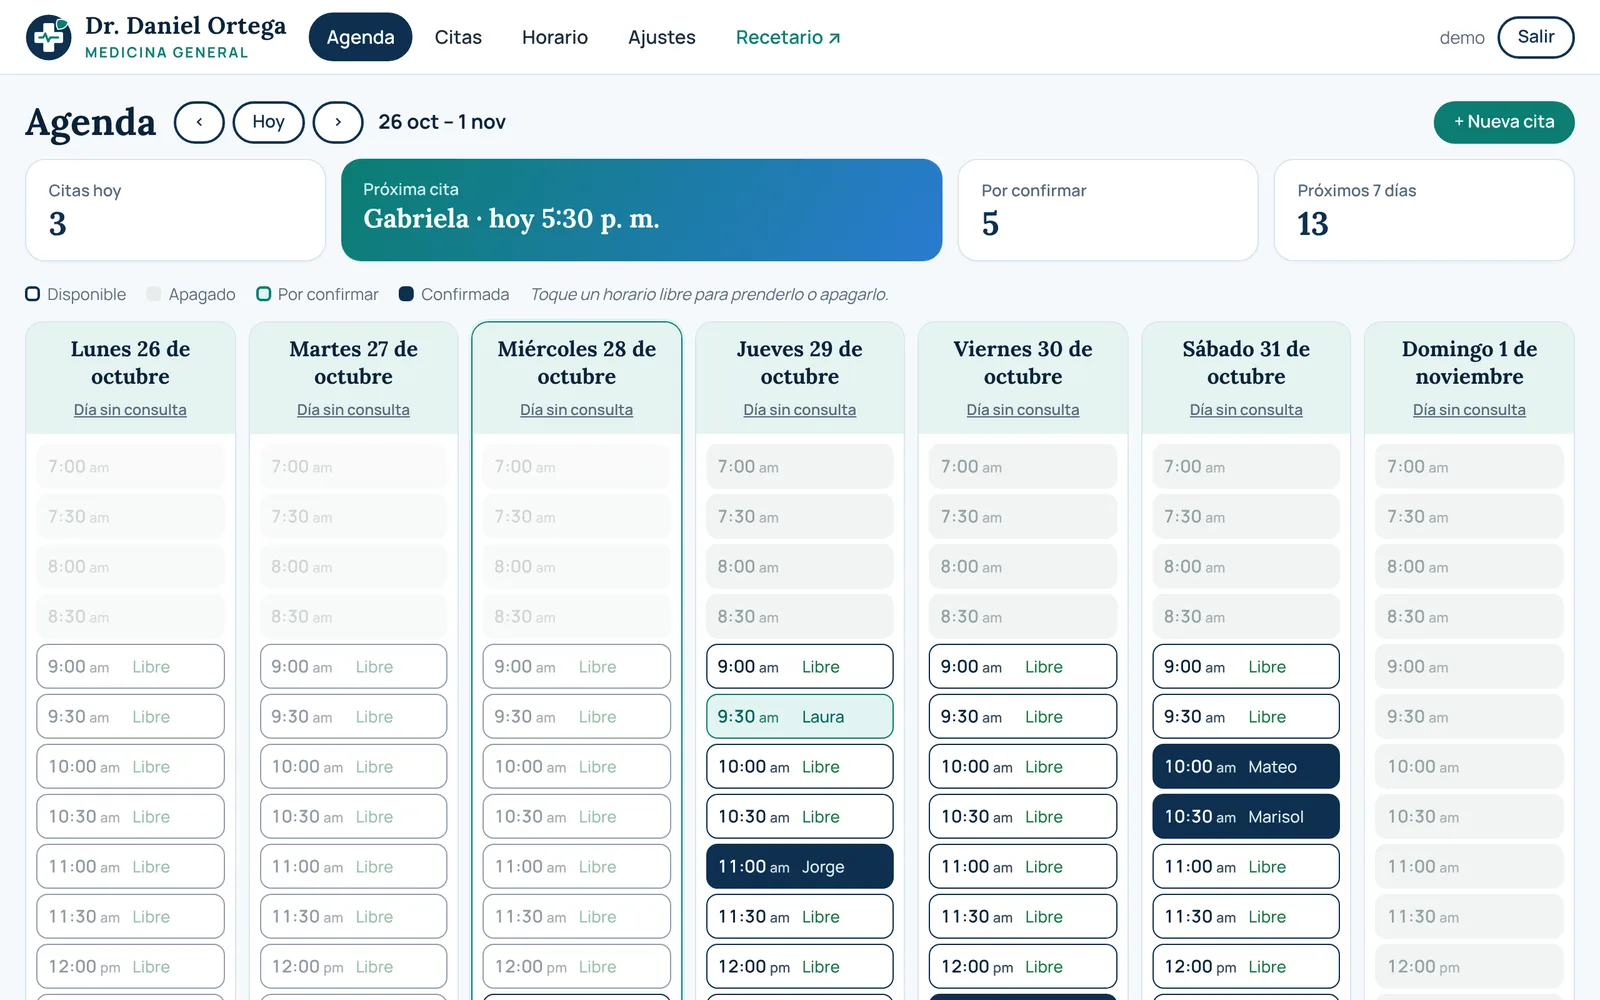The image size is (1600, 1000).
Task: Open the Próxima cita Gabriela card
Action: [x=641, y=210]
